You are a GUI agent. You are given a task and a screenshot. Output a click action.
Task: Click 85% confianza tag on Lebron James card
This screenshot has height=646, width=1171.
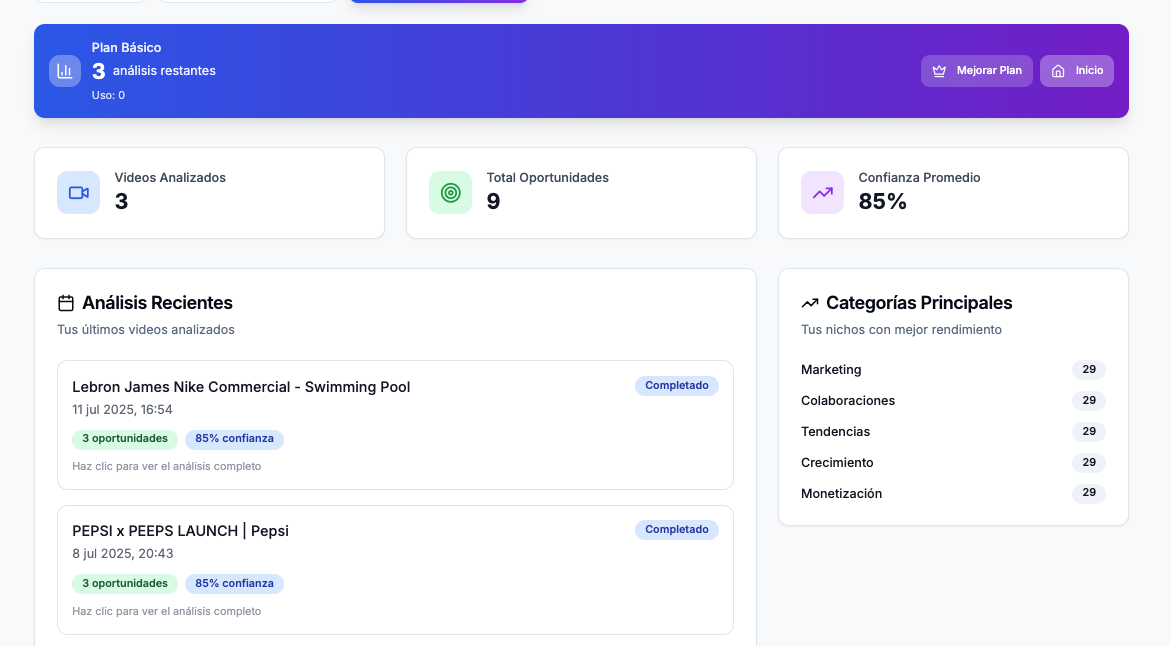[234, 439]
